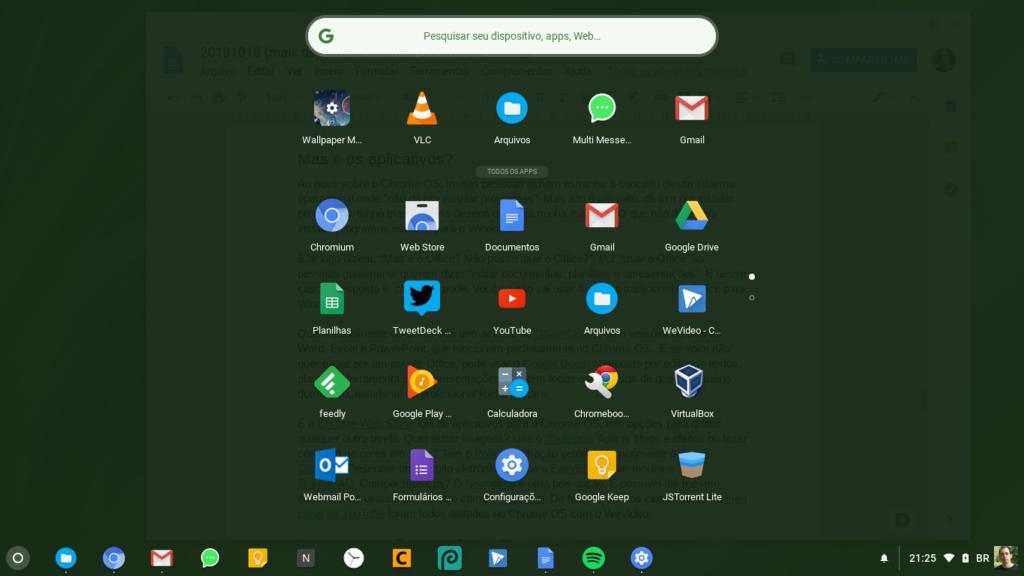
Task: Open the Ajuda menu in Google Docs
Action: click(578, 71)
